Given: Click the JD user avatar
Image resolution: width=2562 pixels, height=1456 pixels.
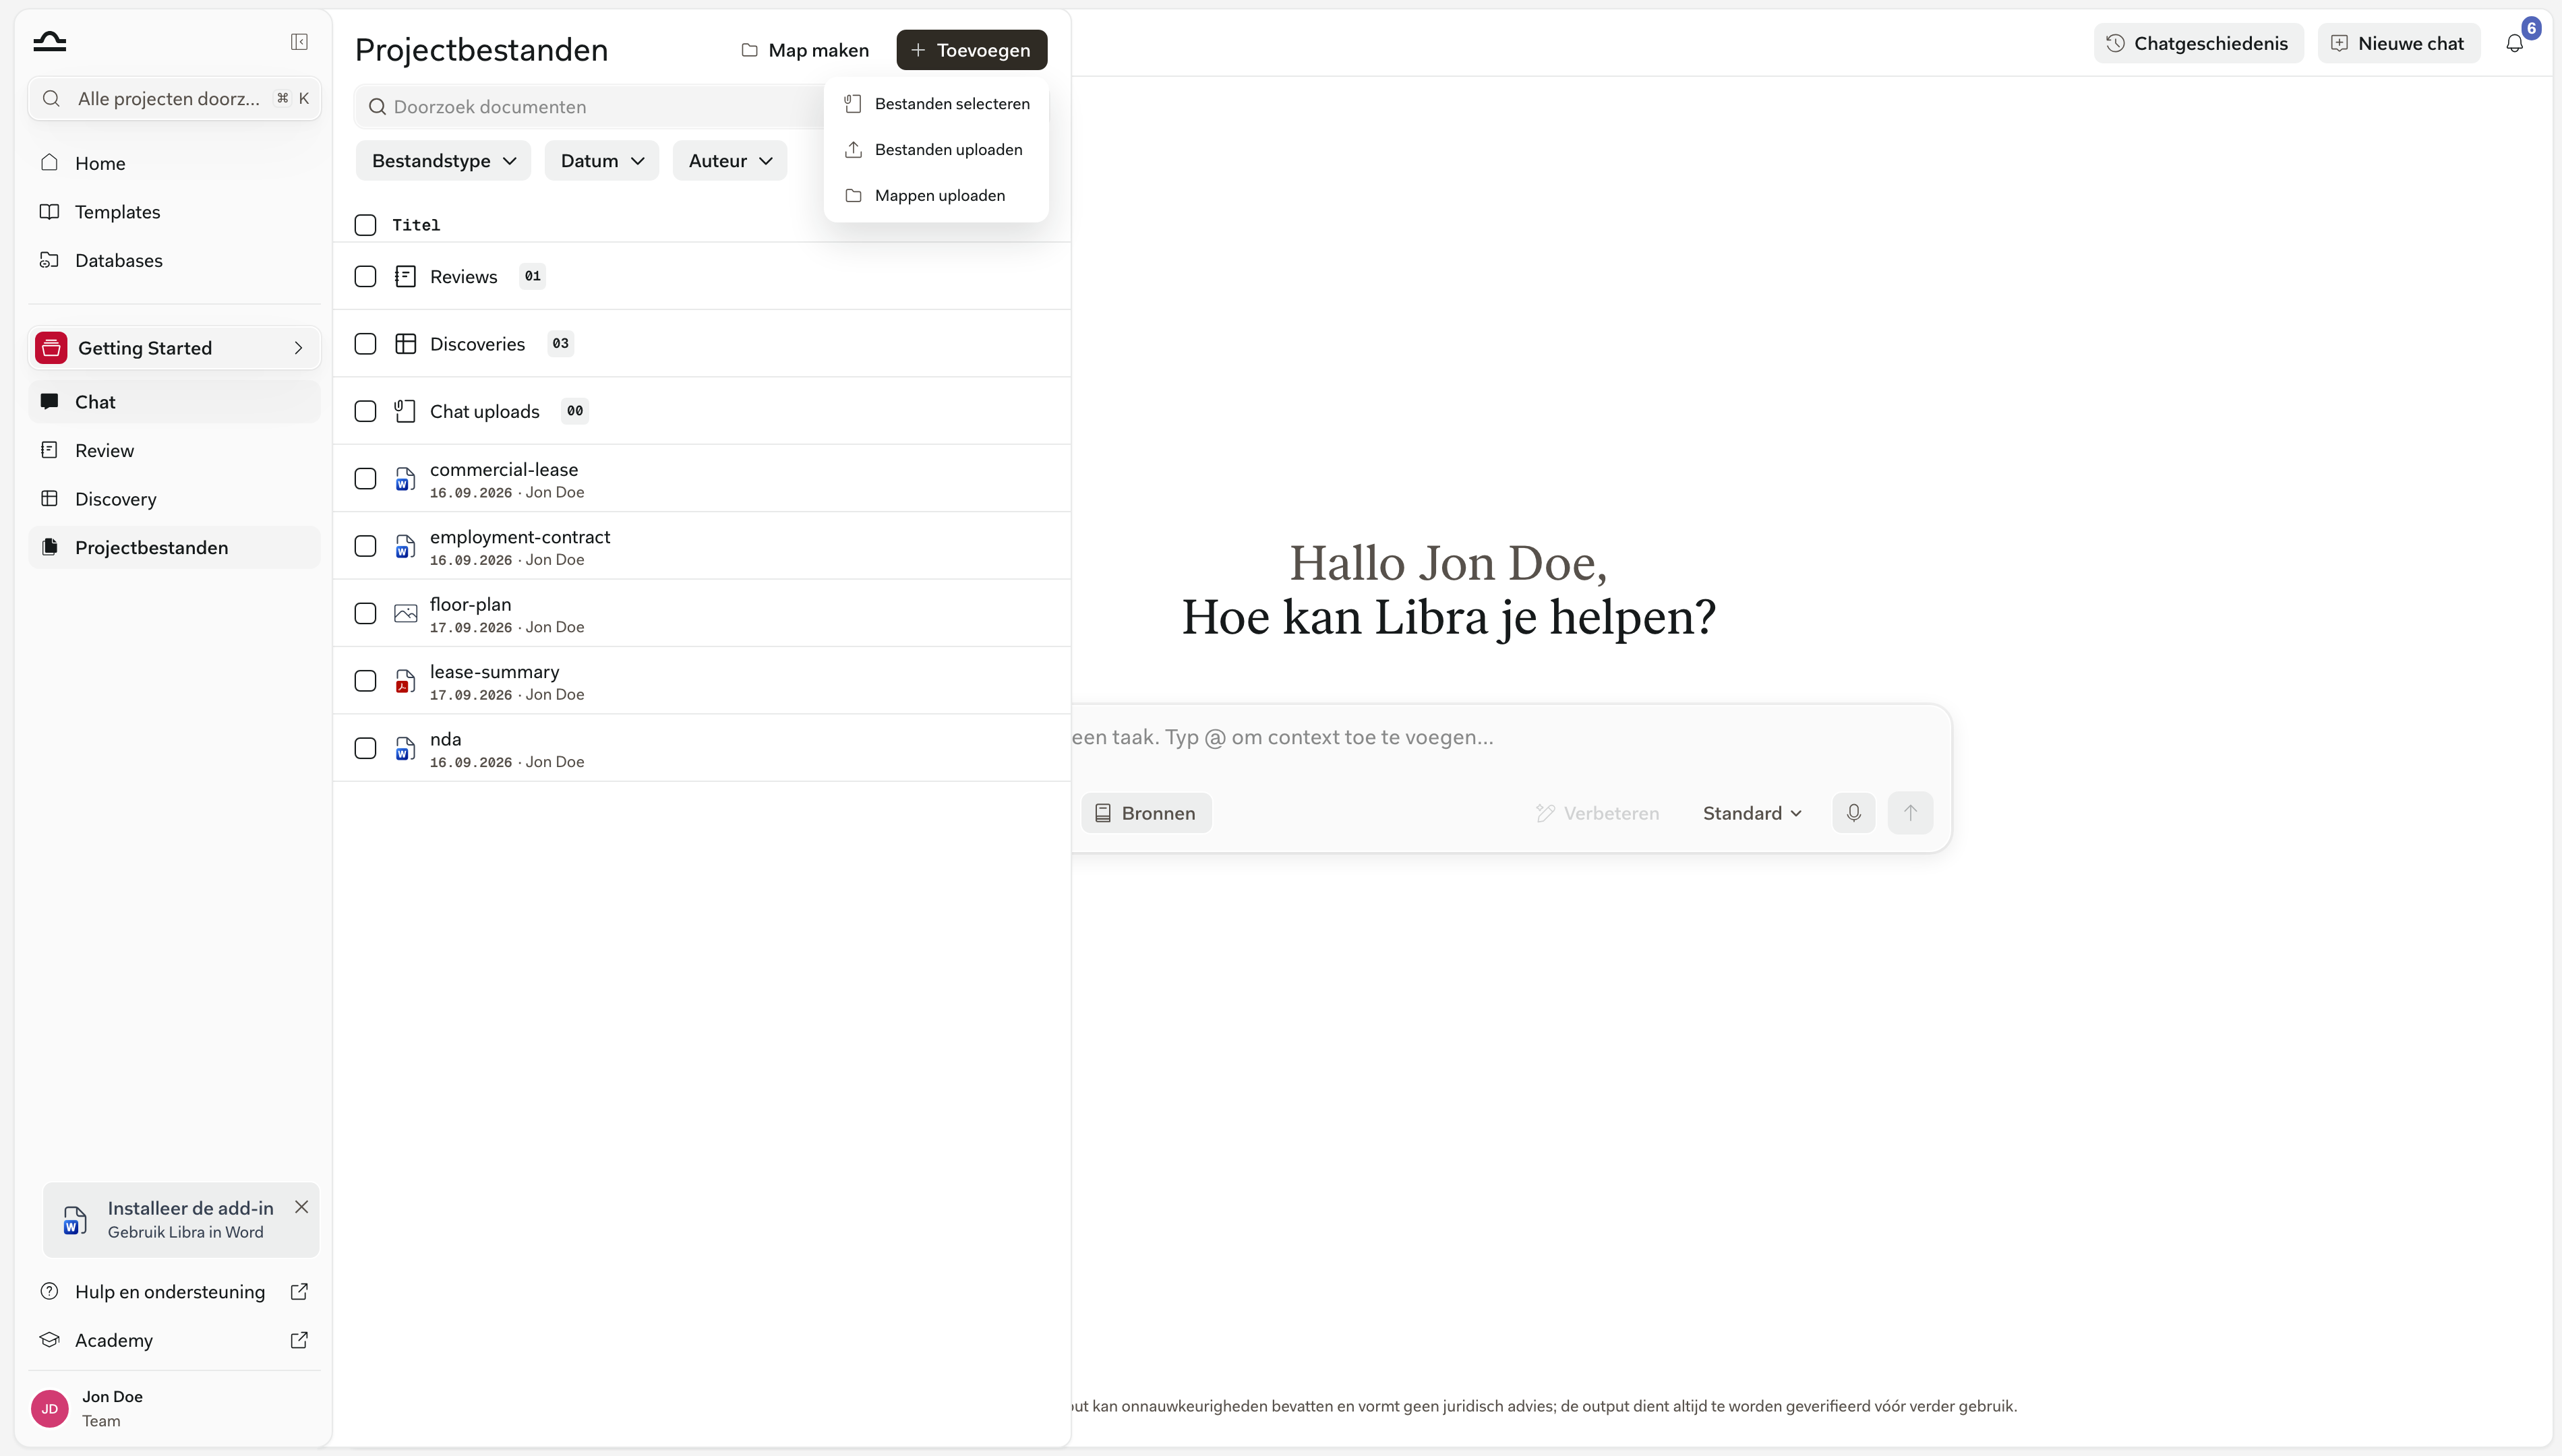Looking at the screenshot, I should (50, 1408).
